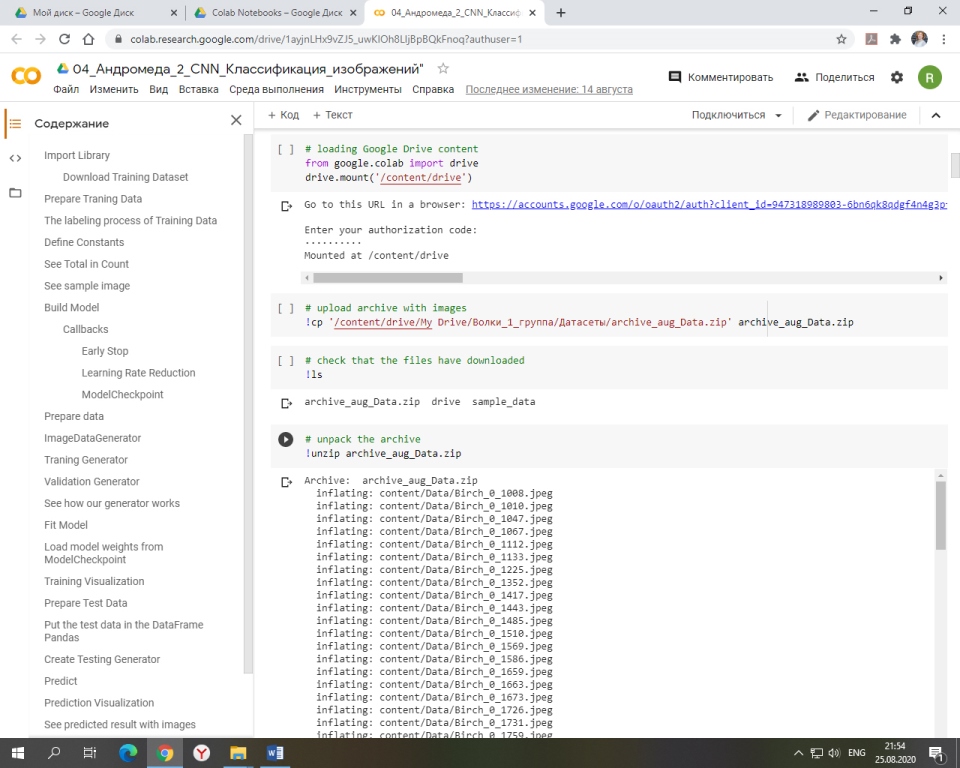Toggle run bracket of drive mount cell
Image resolution: width=960 pixels, height=768 pixels.
tap(285, 149)
